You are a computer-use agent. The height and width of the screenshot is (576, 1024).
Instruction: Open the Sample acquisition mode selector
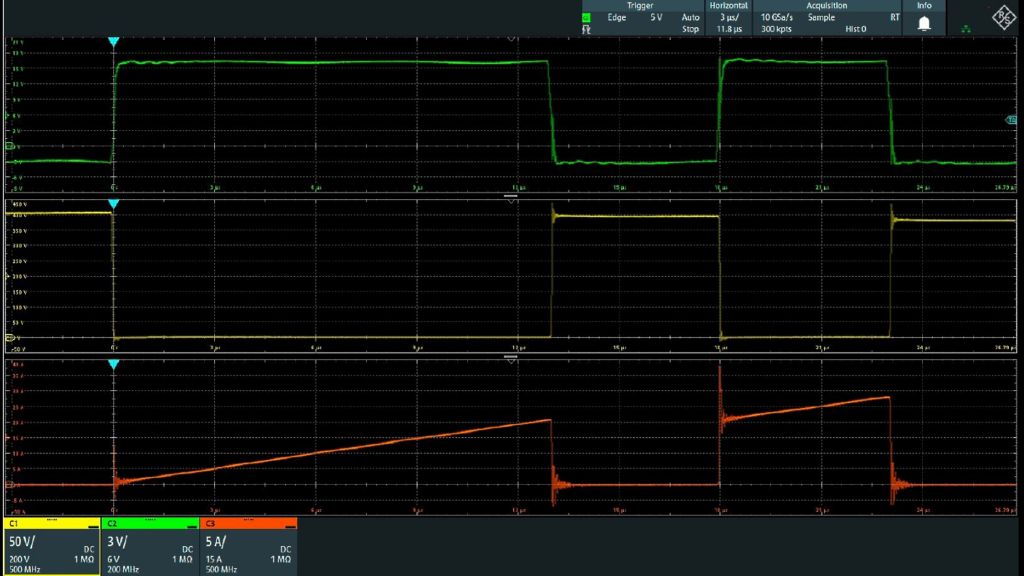coord(823,17)
